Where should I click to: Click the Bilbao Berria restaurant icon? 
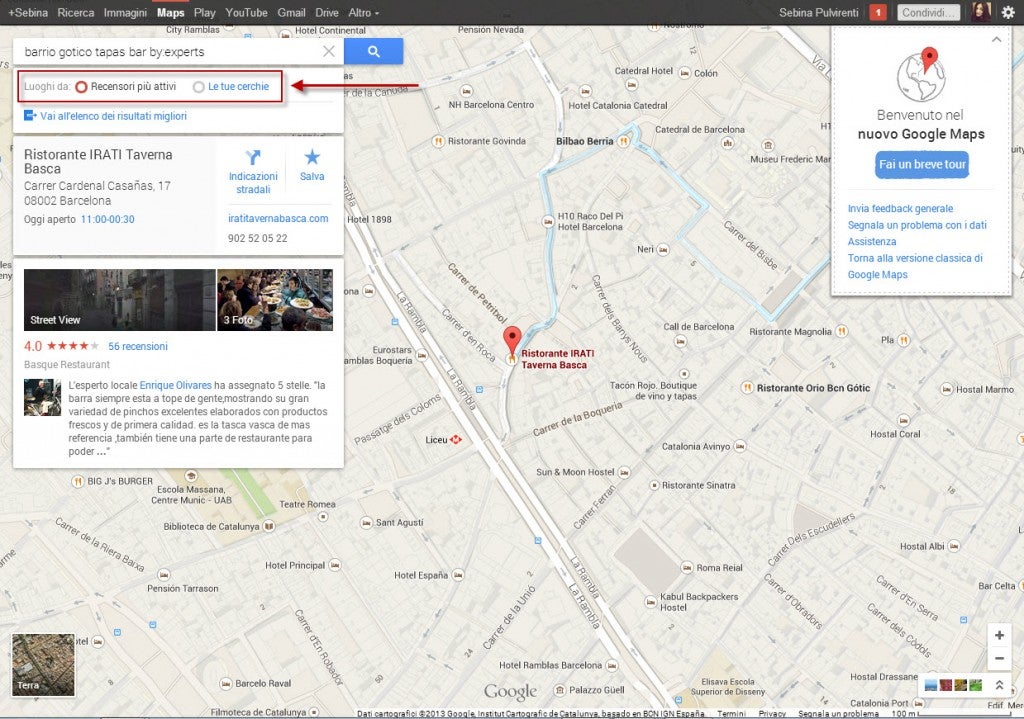pyautogui.click(x=624, y=140)
